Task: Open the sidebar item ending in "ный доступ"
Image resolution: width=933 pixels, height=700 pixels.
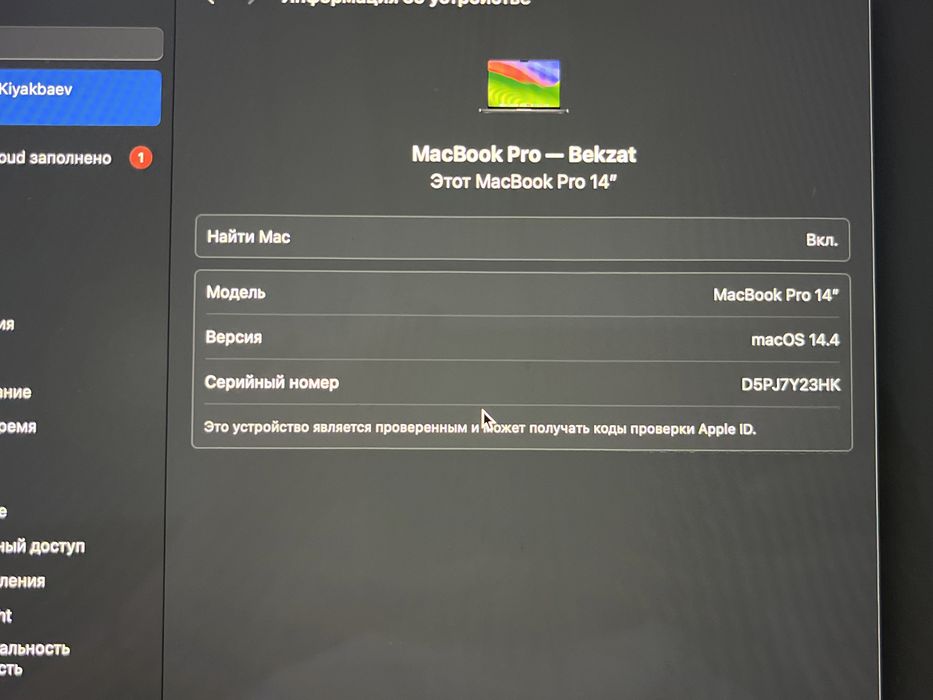Action: pos(43,546)
